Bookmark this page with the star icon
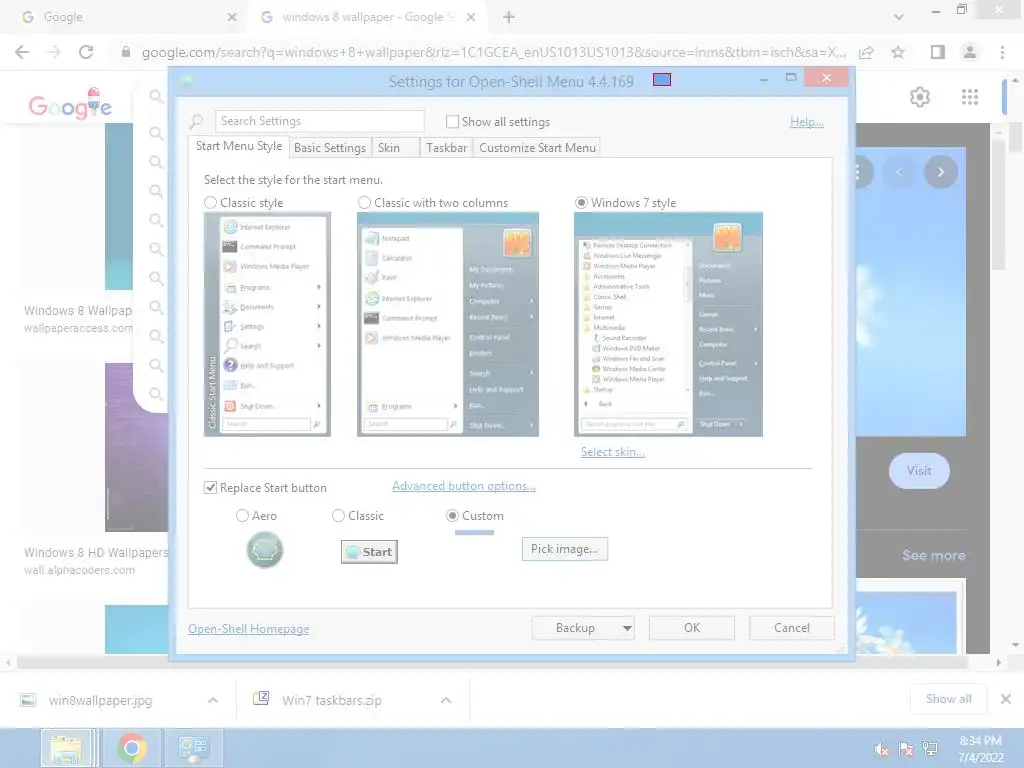Viewport: 1024px width, 768px height. click(x=898, y=52)
